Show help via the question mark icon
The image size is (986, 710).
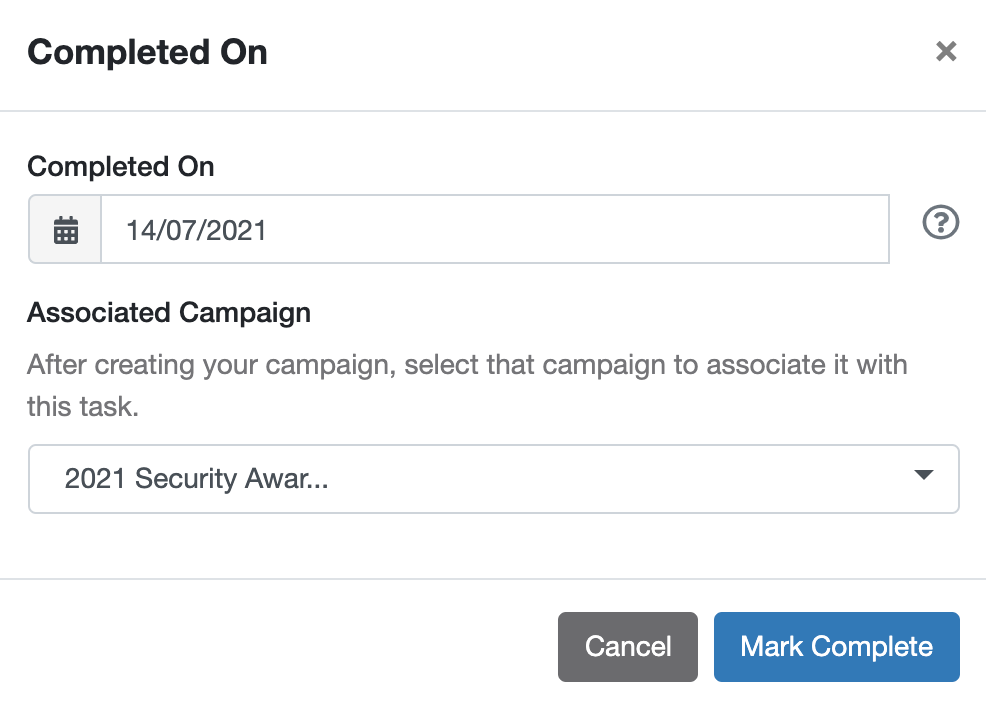pyautogui.click(x=941, y=222)
